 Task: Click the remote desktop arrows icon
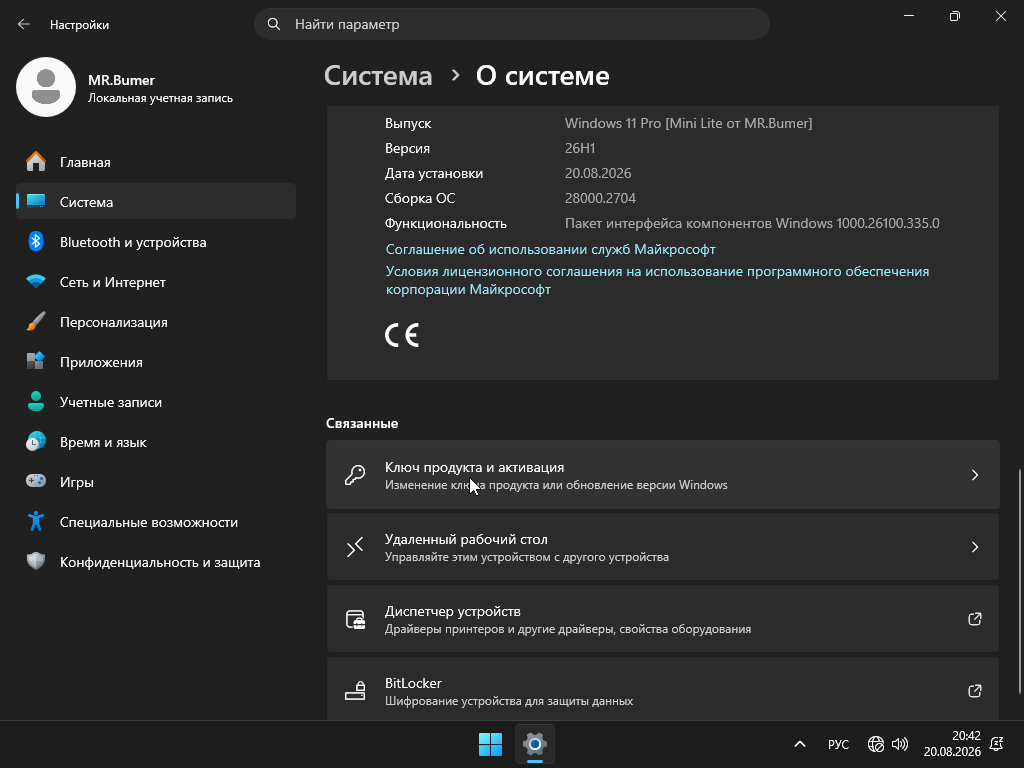355,547
